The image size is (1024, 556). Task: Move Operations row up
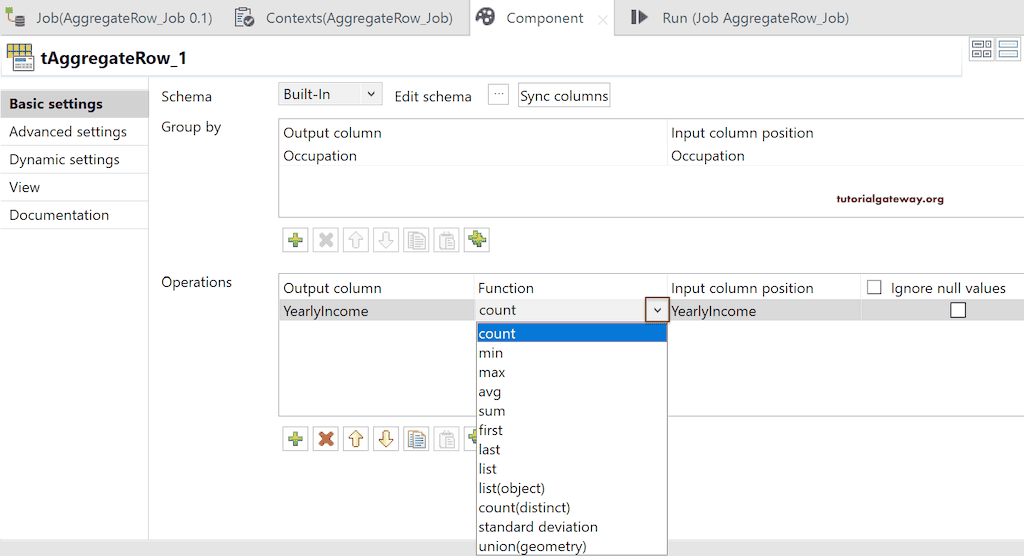click(355, 438)
